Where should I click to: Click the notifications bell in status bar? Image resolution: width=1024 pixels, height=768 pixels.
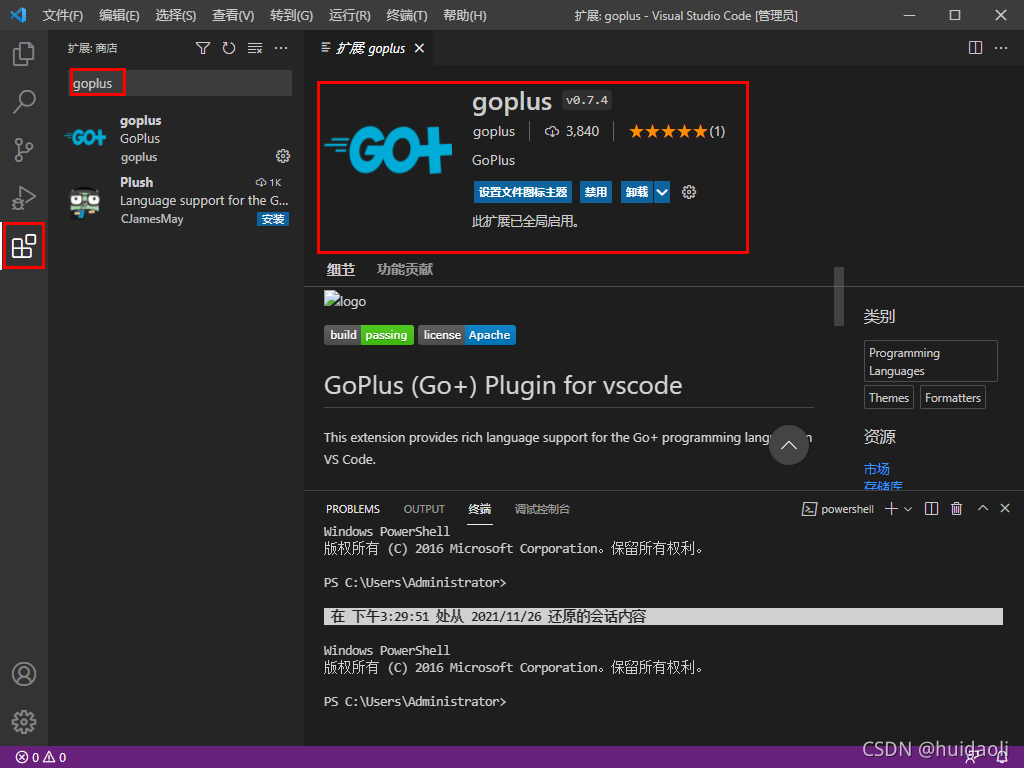point(1002,758)
